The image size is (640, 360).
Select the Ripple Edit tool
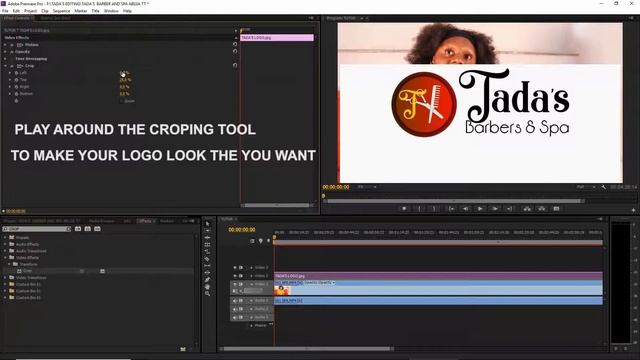[207, 238]
